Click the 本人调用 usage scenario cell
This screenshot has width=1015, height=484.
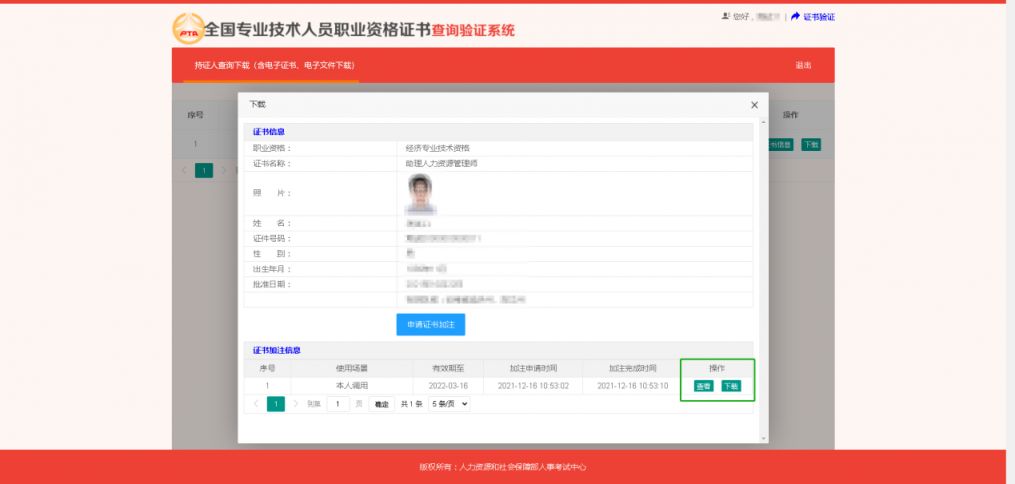tap(351, 386)
